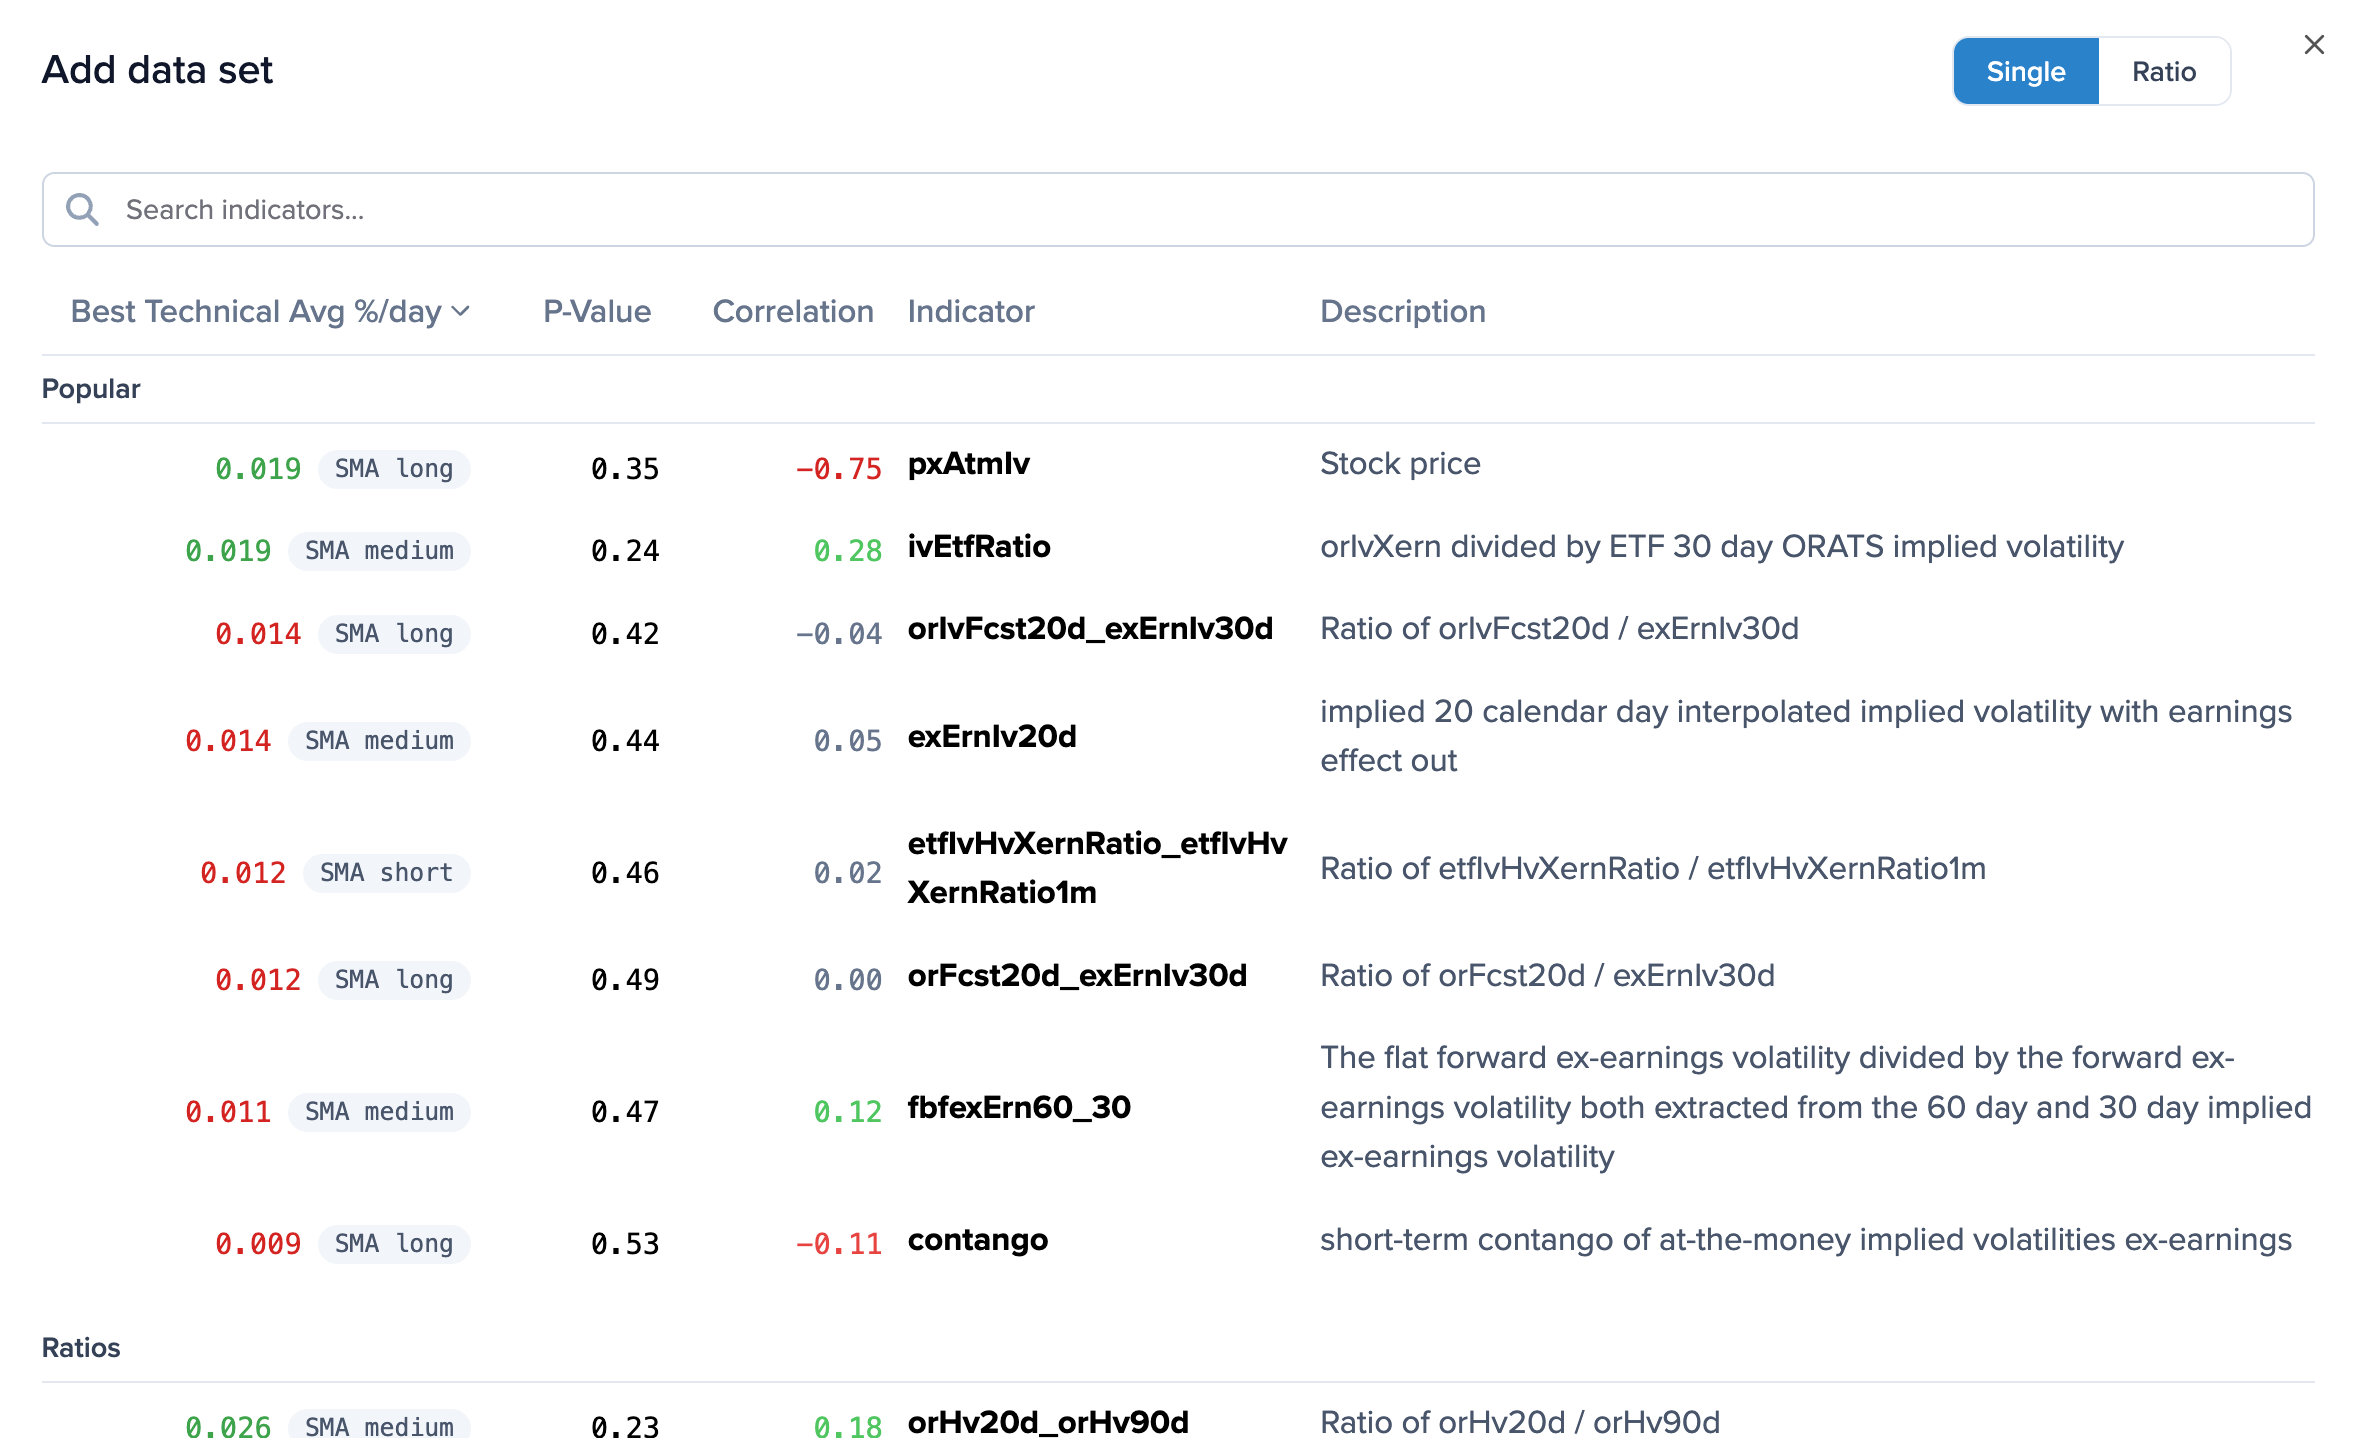Image resolution: width=2354 pixels, height=1438 pixels.
Task: Switch to Single mode
Action: [2025, 72]
